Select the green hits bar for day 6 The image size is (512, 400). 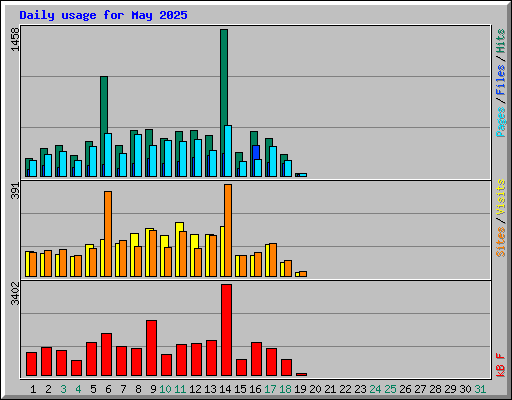[x=104, y=105]
